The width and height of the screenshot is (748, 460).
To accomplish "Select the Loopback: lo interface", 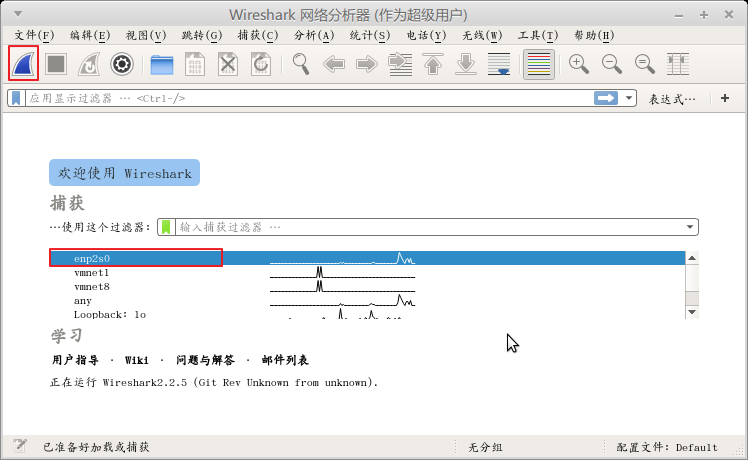I will point(367,314).
